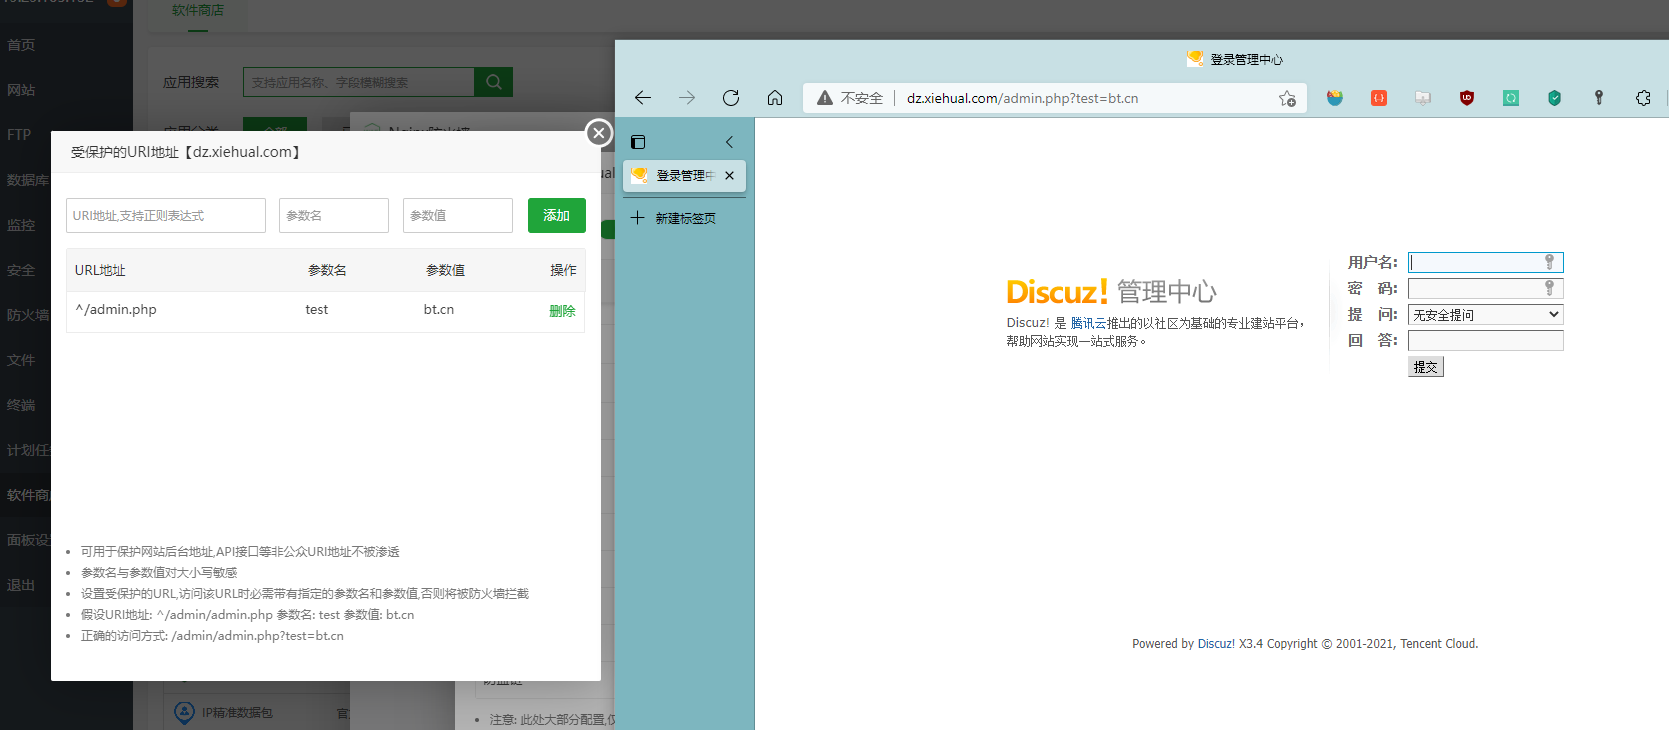Viewport: 1669px width, 730px height.
Task: Close the protected URI dialog
Action: click(x=598, y=132)
